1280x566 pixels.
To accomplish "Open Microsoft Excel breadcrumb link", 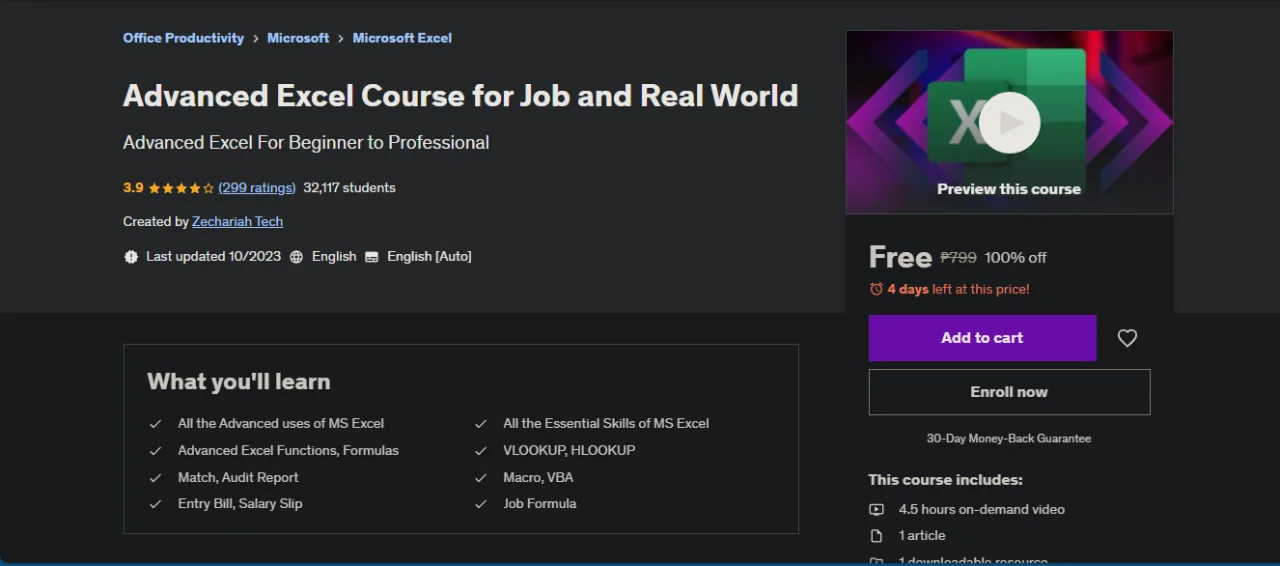I will [402, 38].
